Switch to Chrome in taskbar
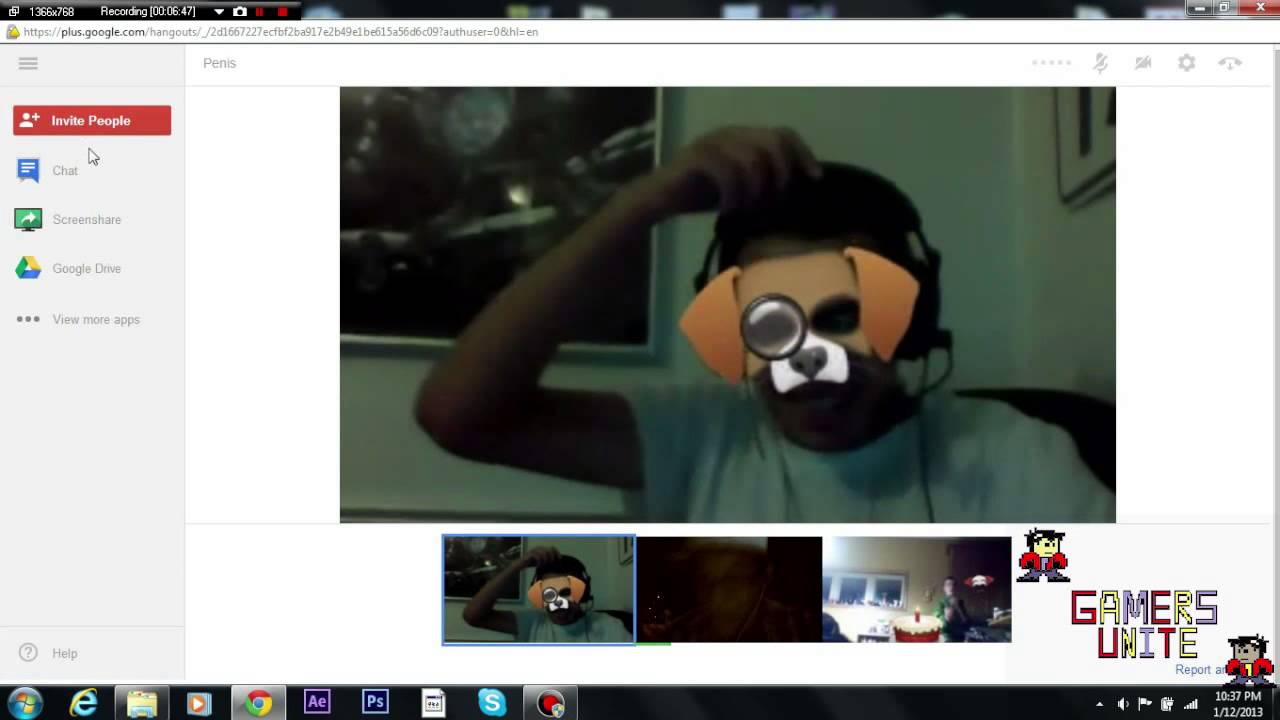Screen dimensions: 1280x720 (258, 703)
